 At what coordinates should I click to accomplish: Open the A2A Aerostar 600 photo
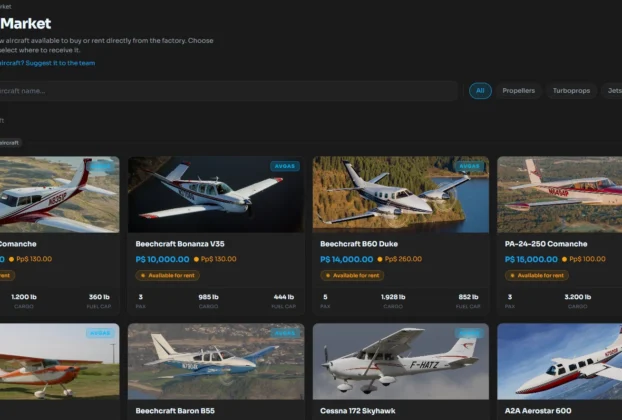[560, 361]
